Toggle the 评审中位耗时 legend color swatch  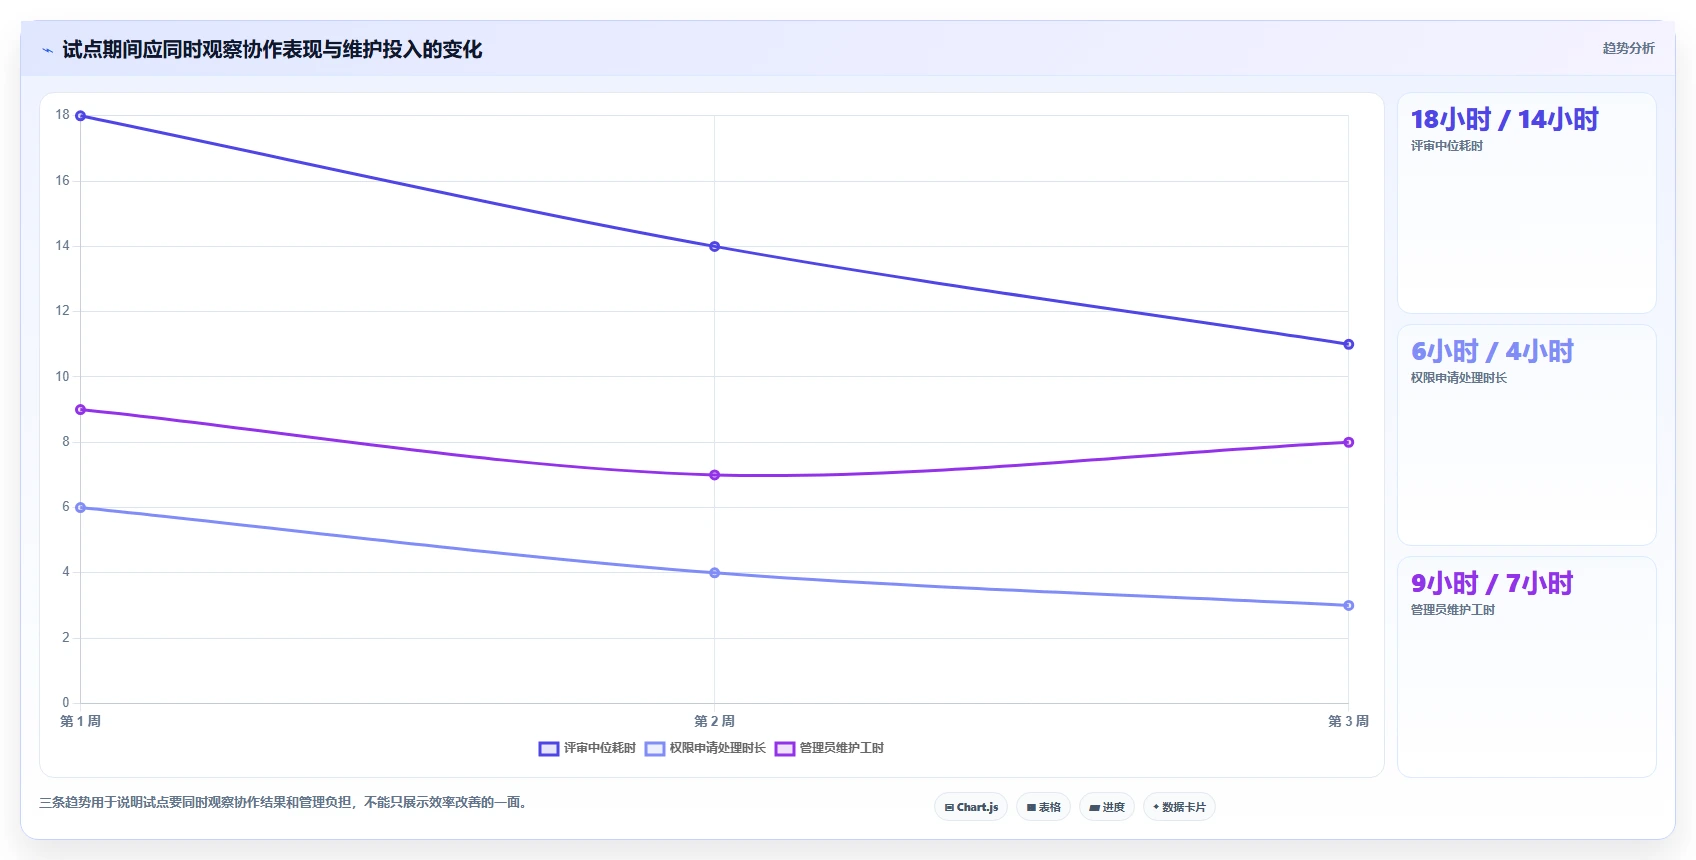coord(548,748)
